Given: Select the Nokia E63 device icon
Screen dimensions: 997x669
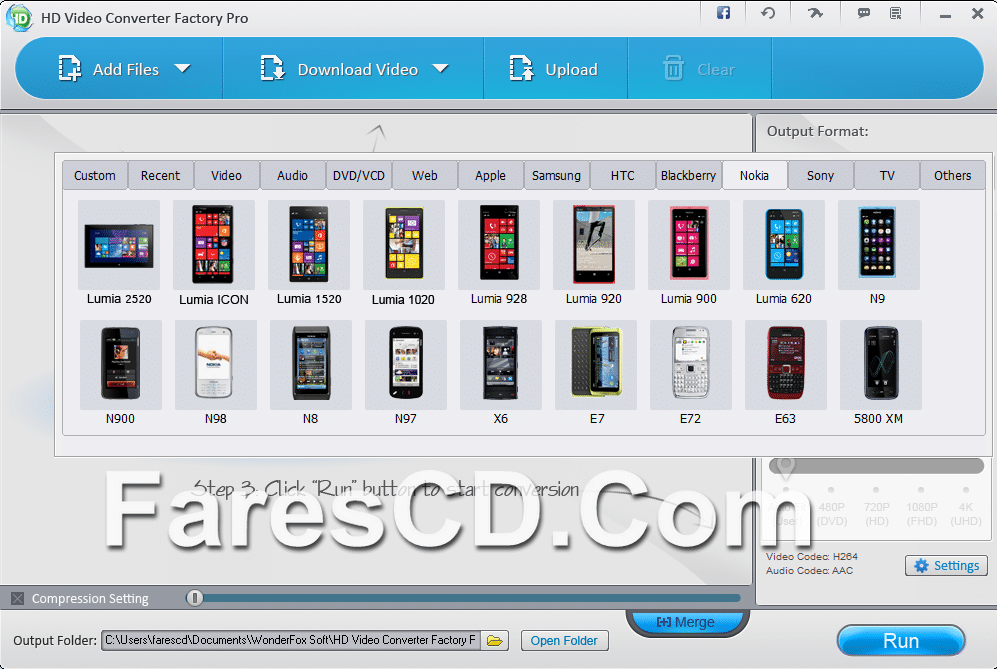Looking at the screenshot, I should click(x=786, y=364).
